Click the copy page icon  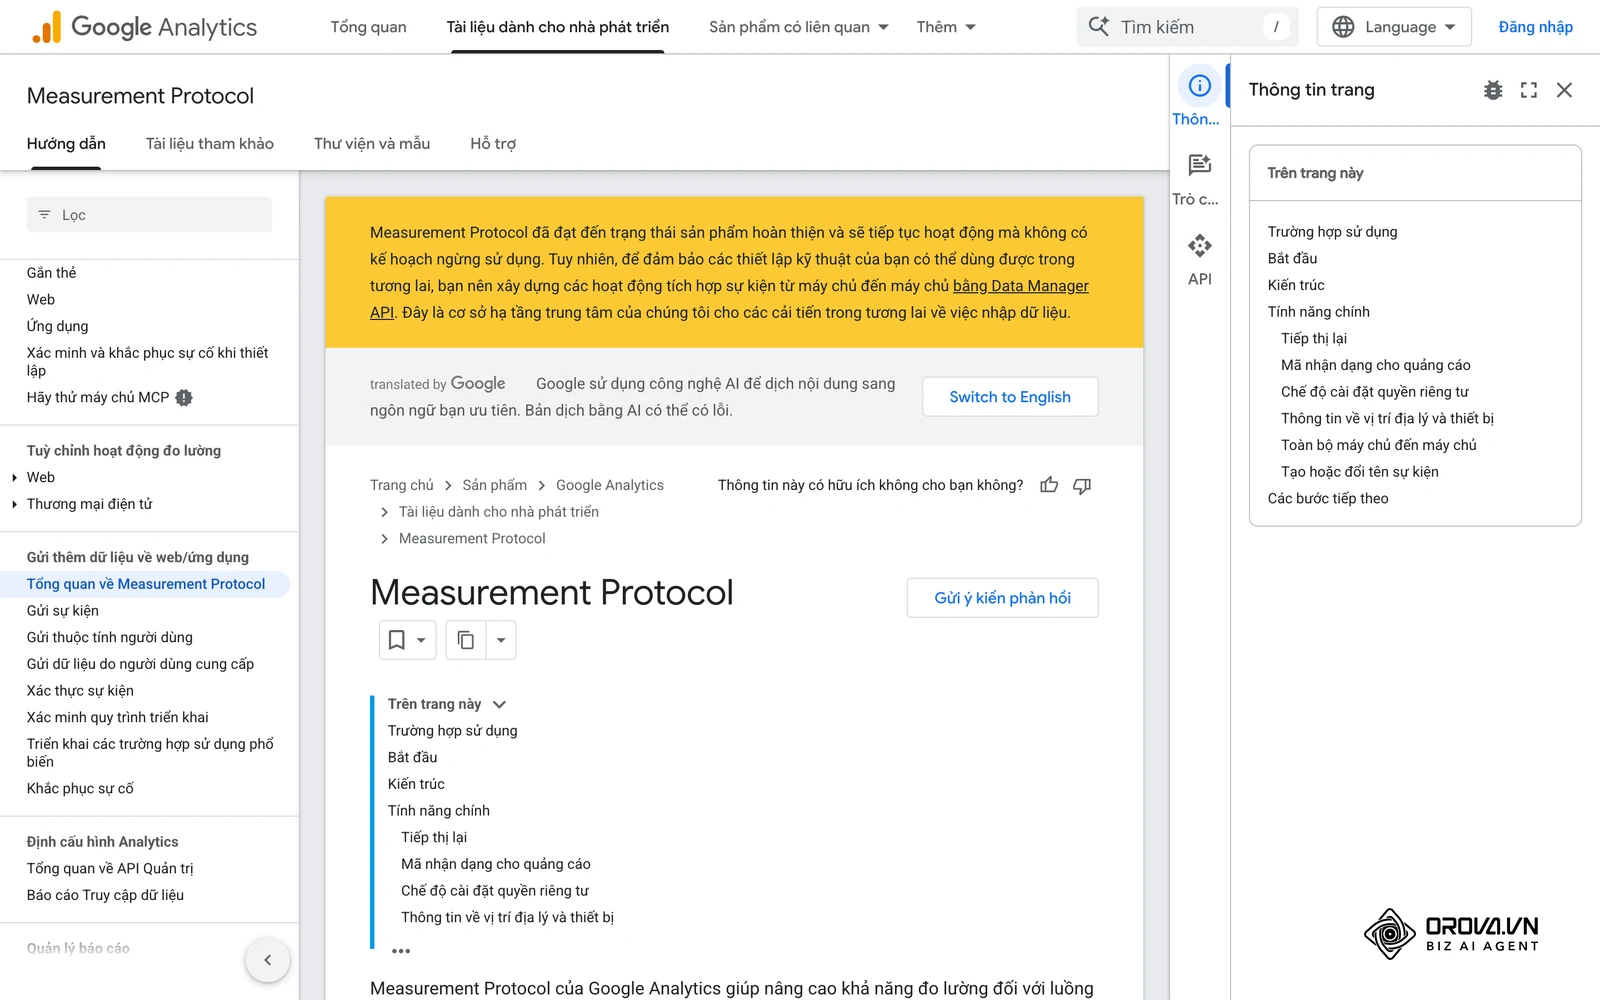point(466,640)
